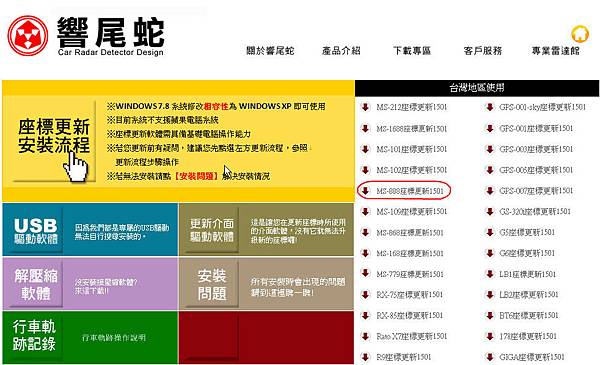Click download arrow beside GPS-003

[x=489, y=149]
